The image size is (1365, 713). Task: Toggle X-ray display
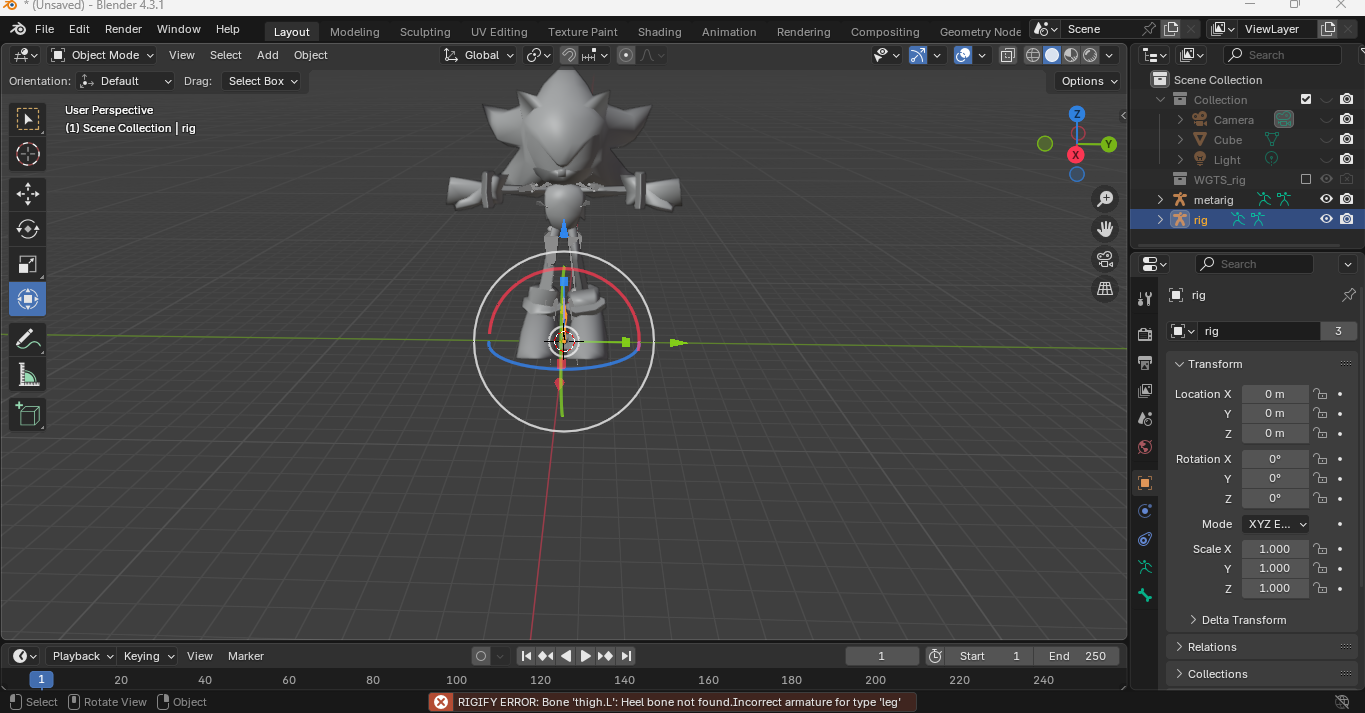point(1008,55)
